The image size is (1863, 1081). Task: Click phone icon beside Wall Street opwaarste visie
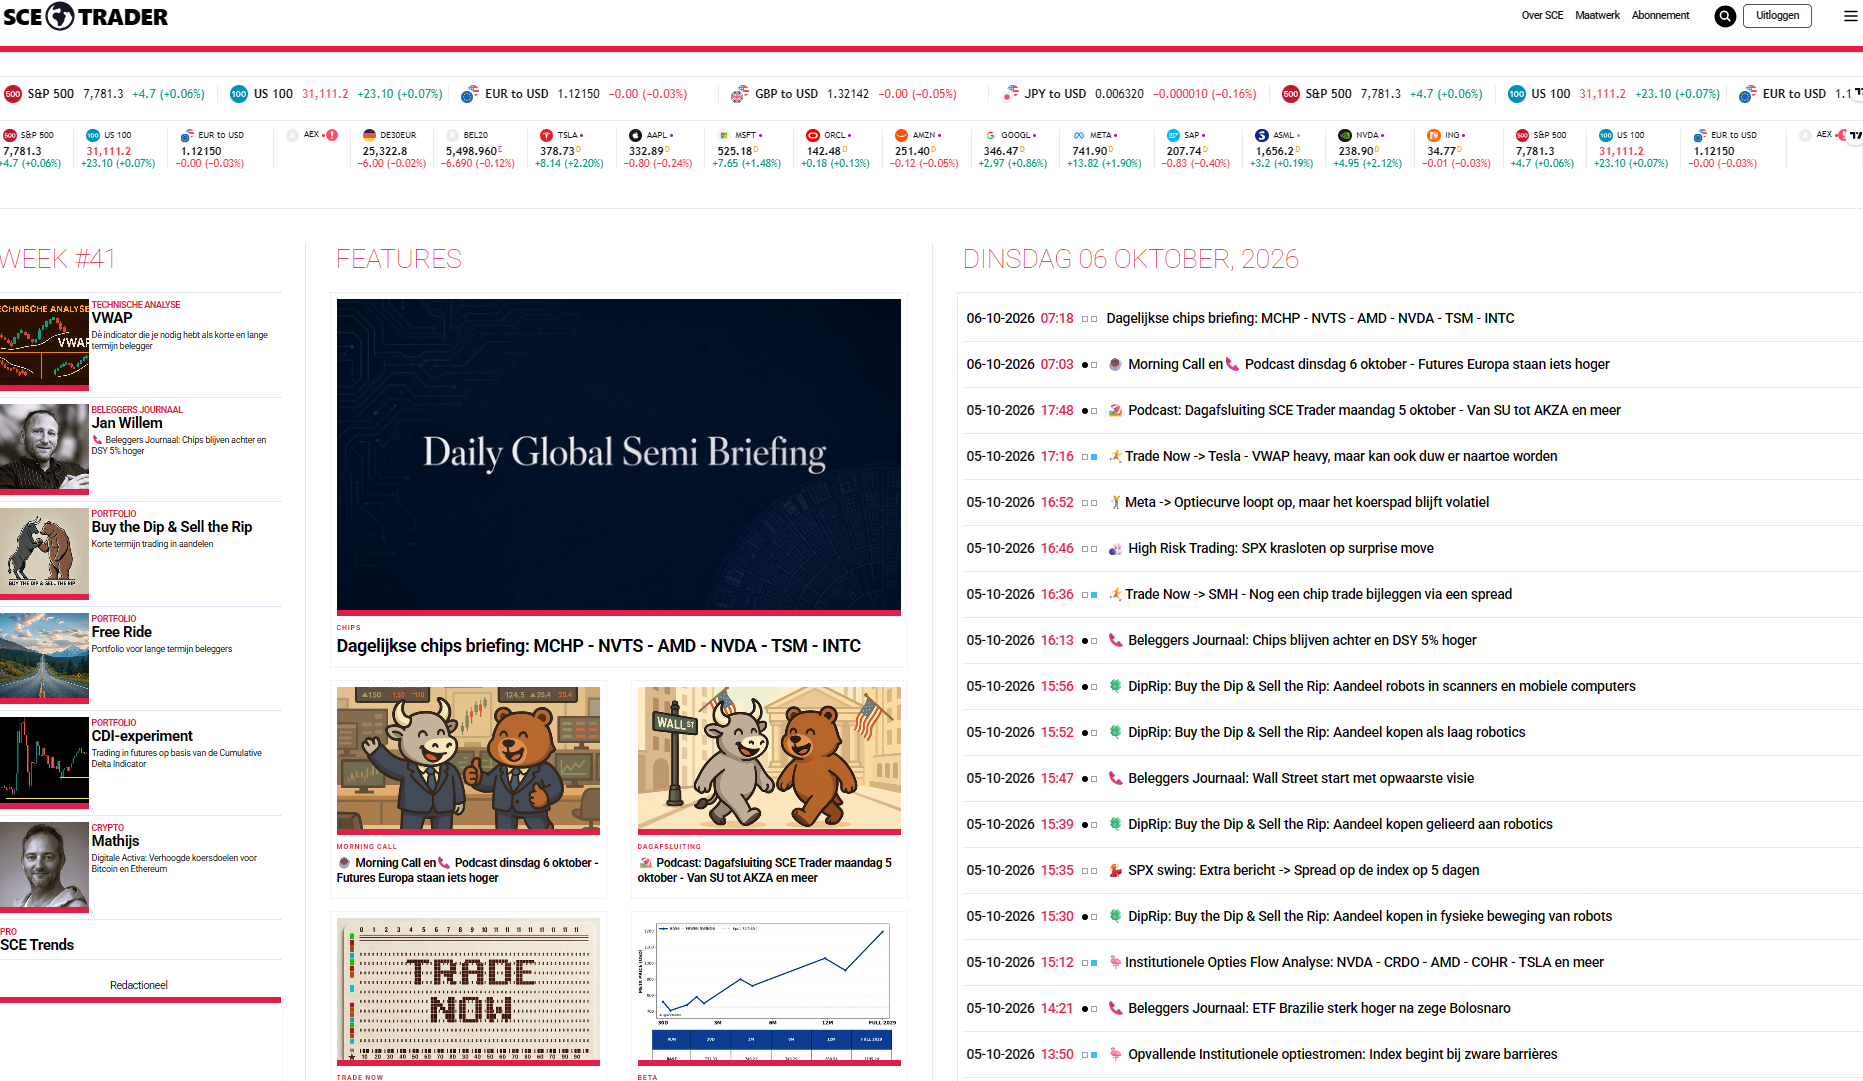coord(1115,778)
